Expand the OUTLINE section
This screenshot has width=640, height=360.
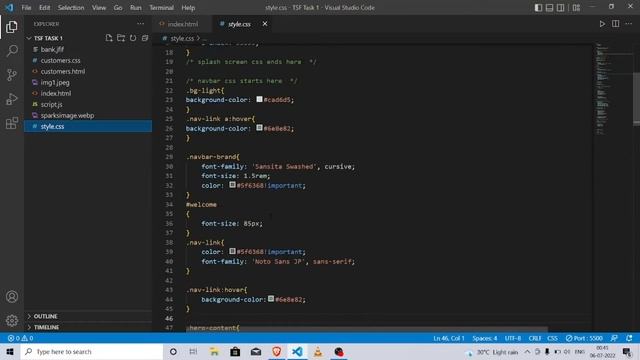(45, 316)
